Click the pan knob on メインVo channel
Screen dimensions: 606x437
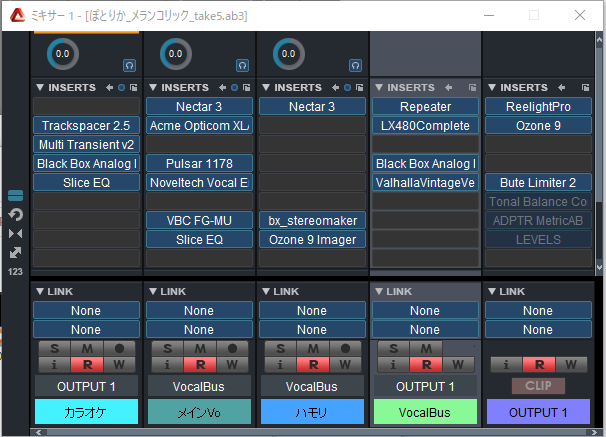[175, 54]
